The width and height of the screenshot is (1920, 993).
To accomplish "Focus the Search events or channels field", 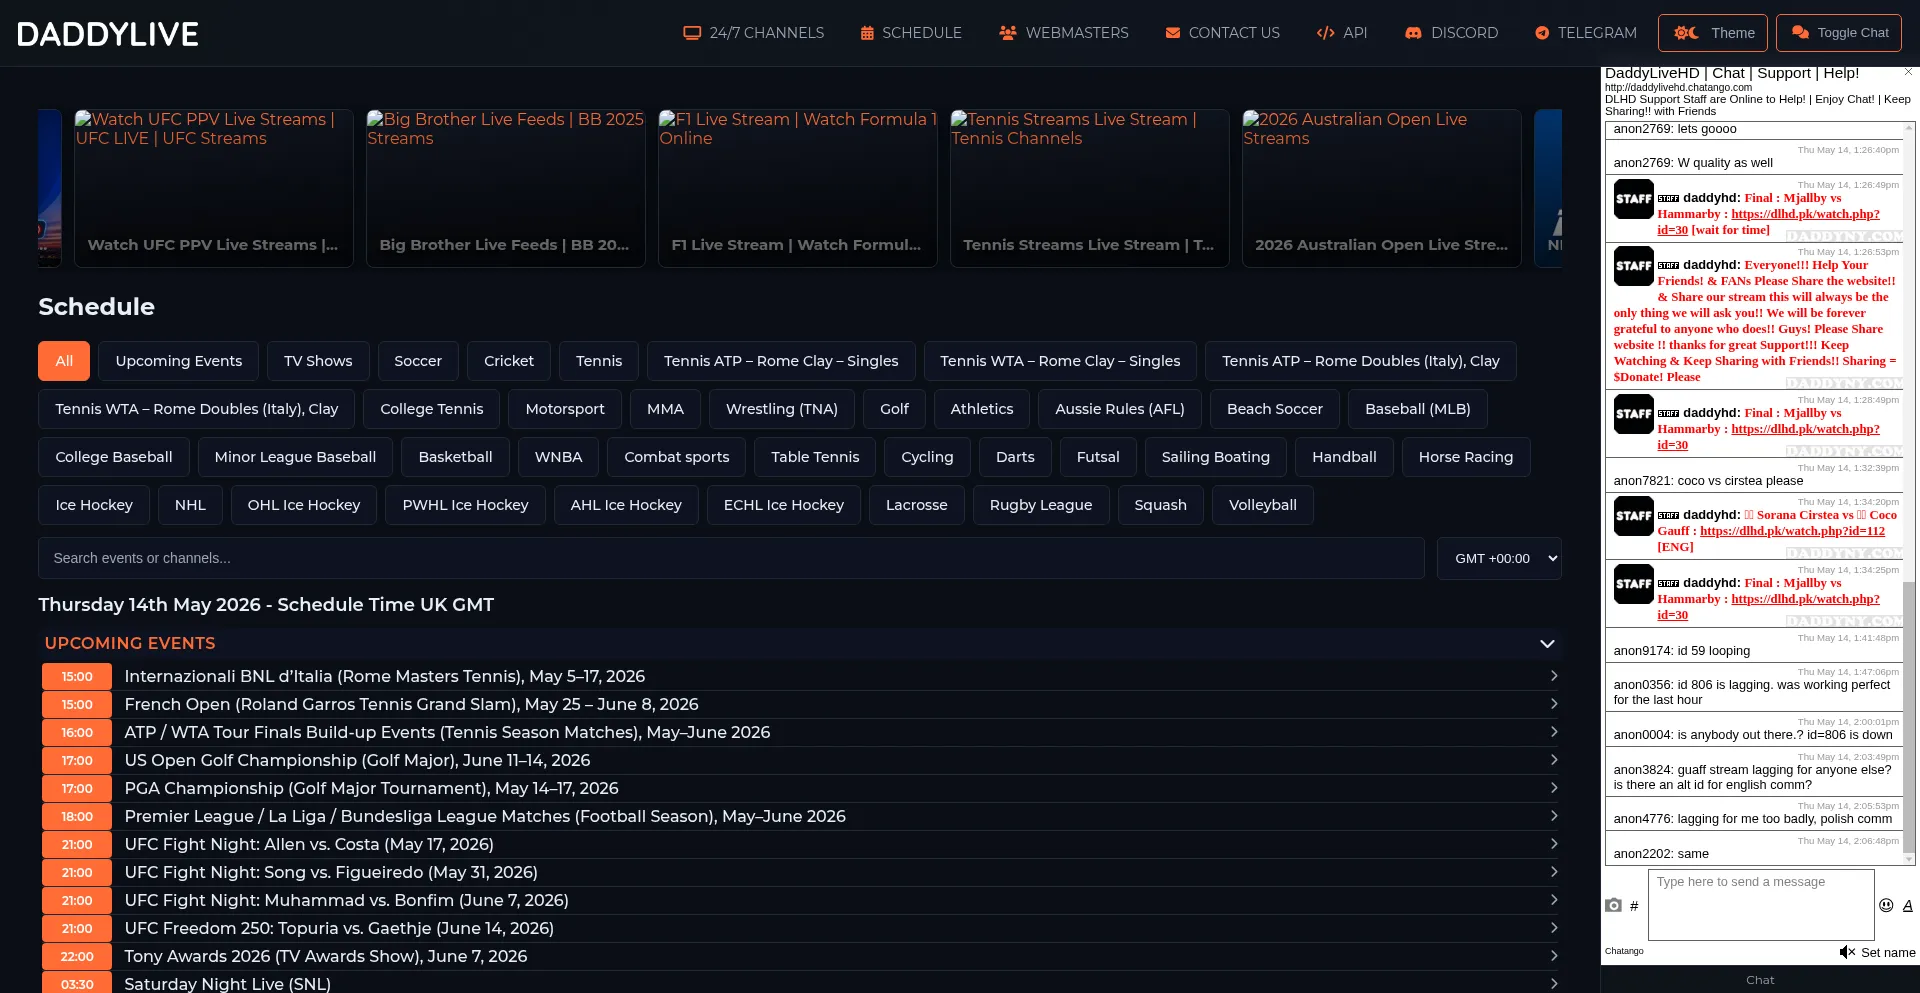I will click(731, 558).
